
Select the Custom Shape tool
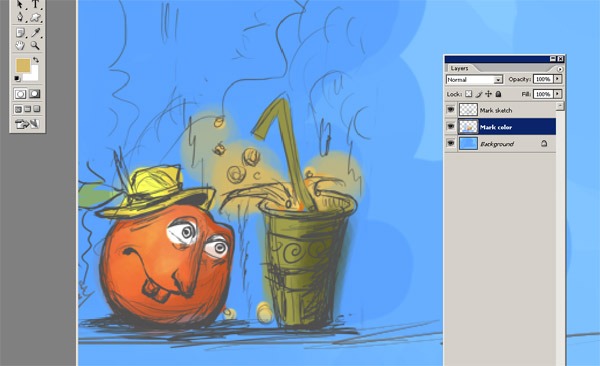coord(35,17)
